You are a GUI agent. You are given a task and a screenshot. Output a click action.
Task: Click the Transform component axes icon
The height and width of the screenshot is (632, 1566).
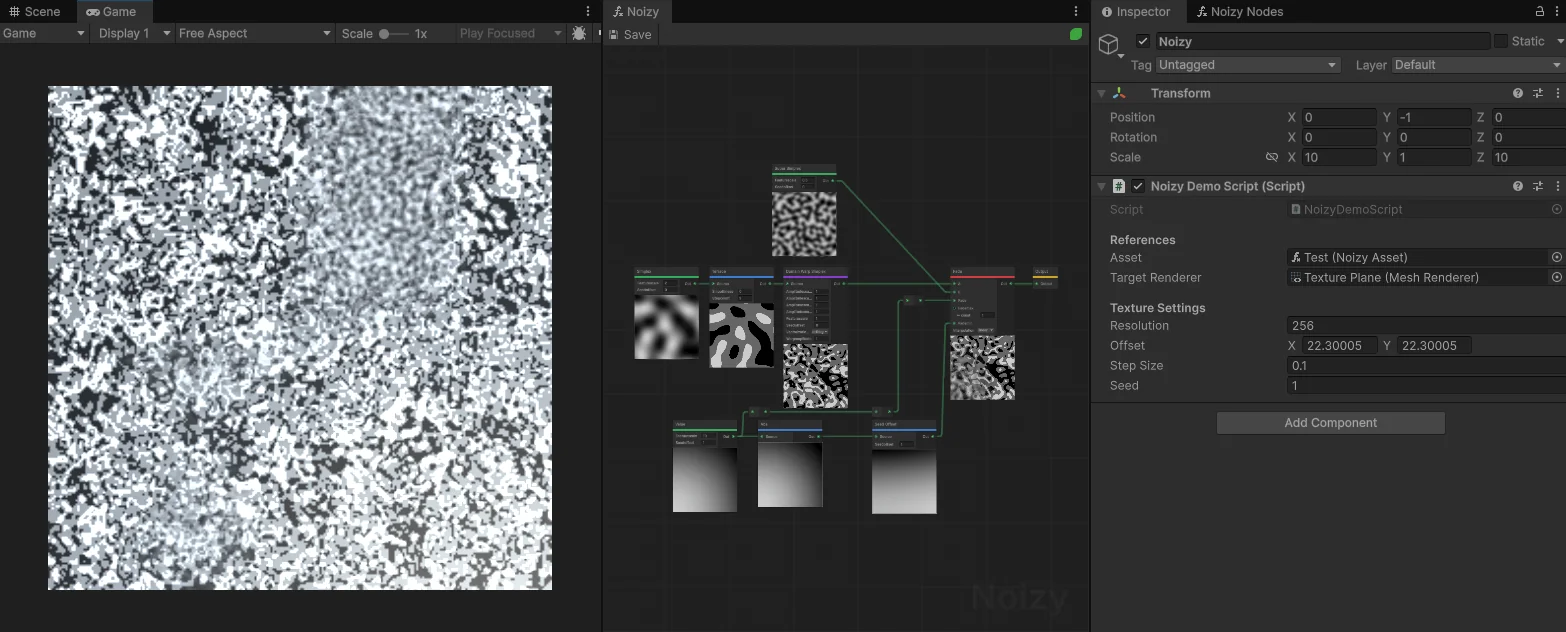(x=1119, y=93)
